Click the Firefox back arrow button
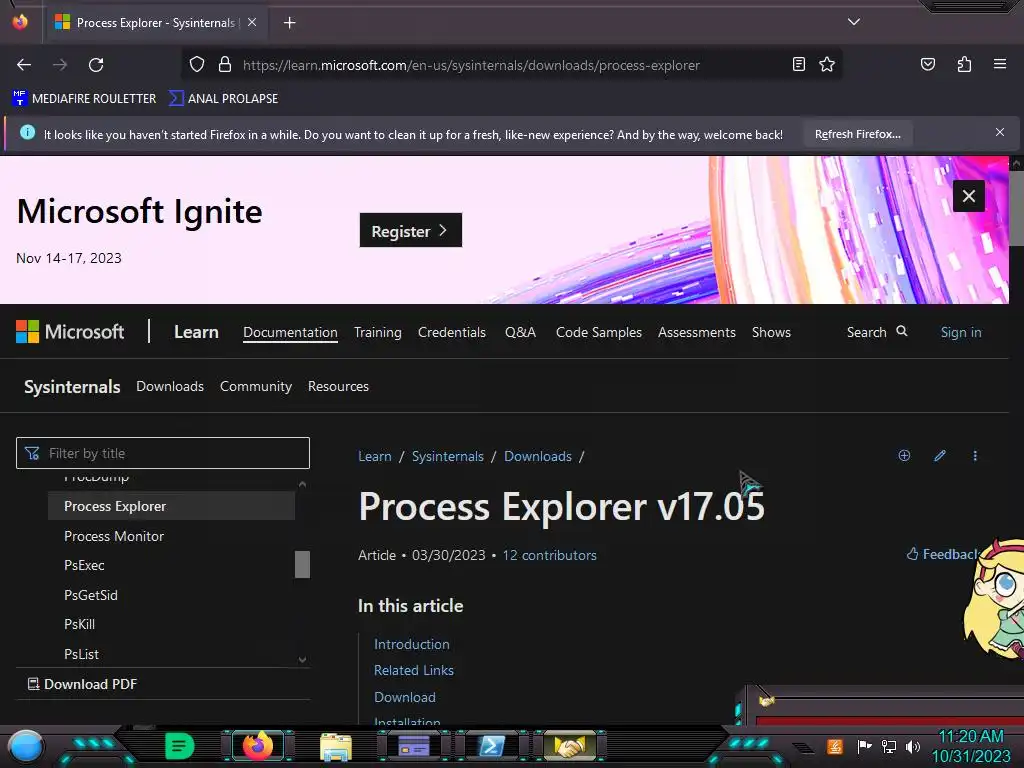The image size is (1024, 768). tap(24, 65)
